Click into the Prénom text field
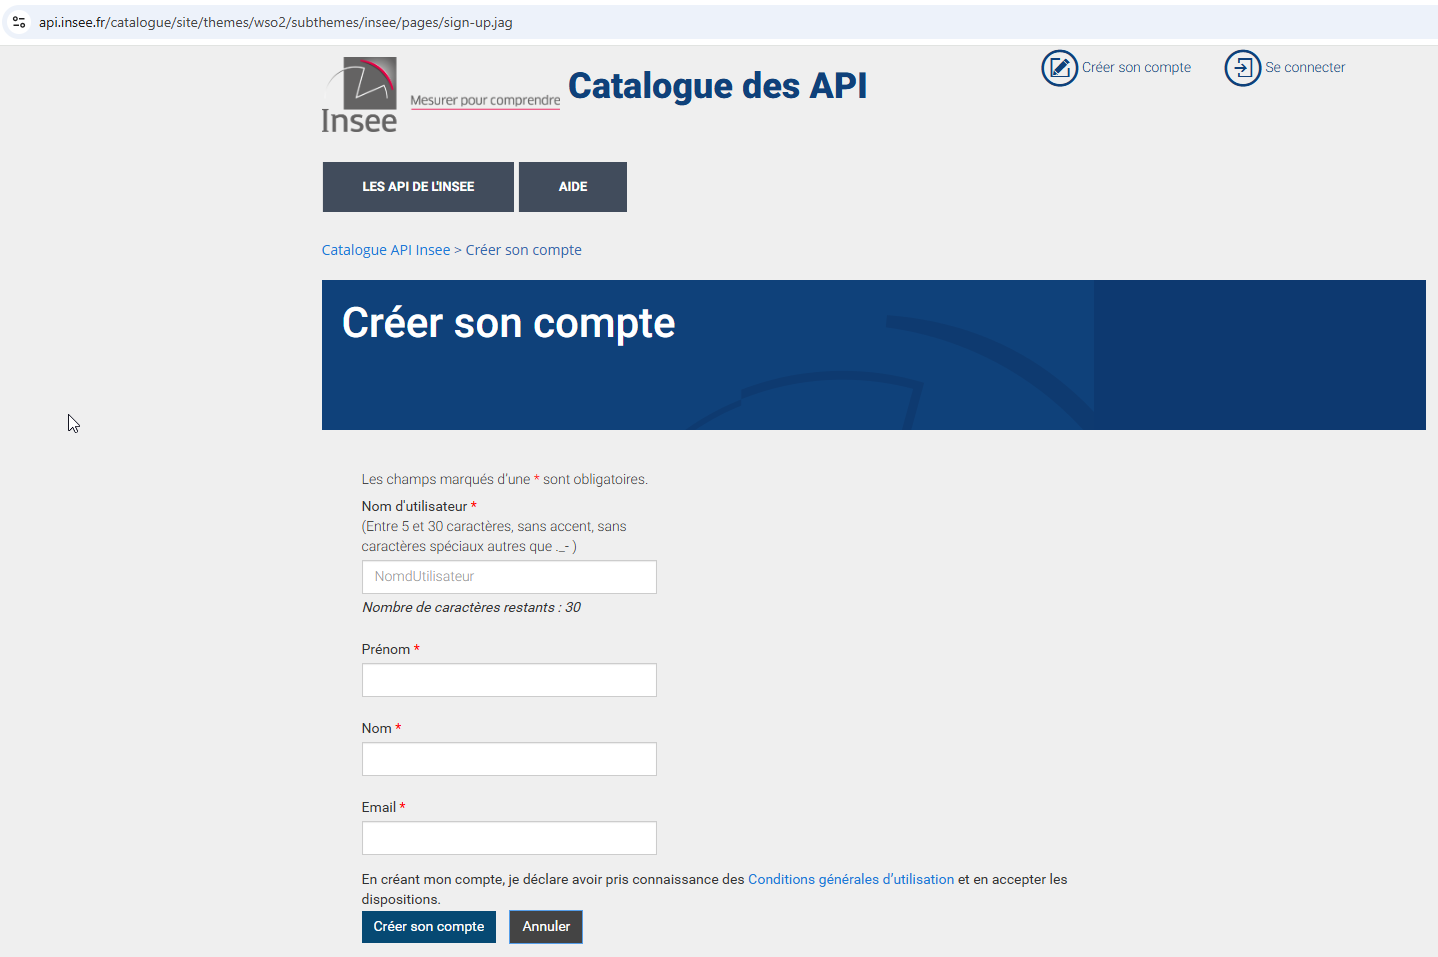This screenshot has width=1438, height=957. [x=509, y=680]
